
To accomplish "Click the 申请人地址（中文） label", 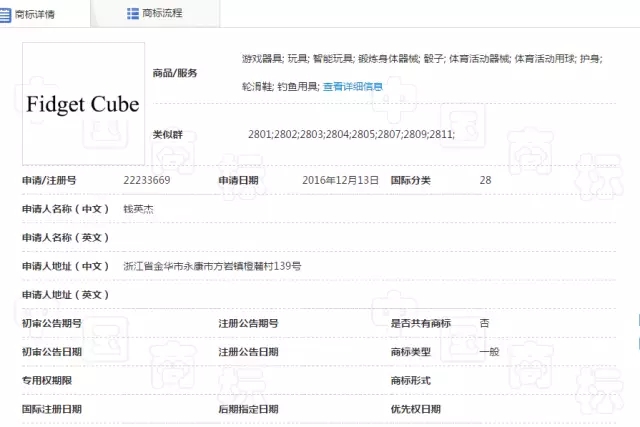I will pos(65,266).
